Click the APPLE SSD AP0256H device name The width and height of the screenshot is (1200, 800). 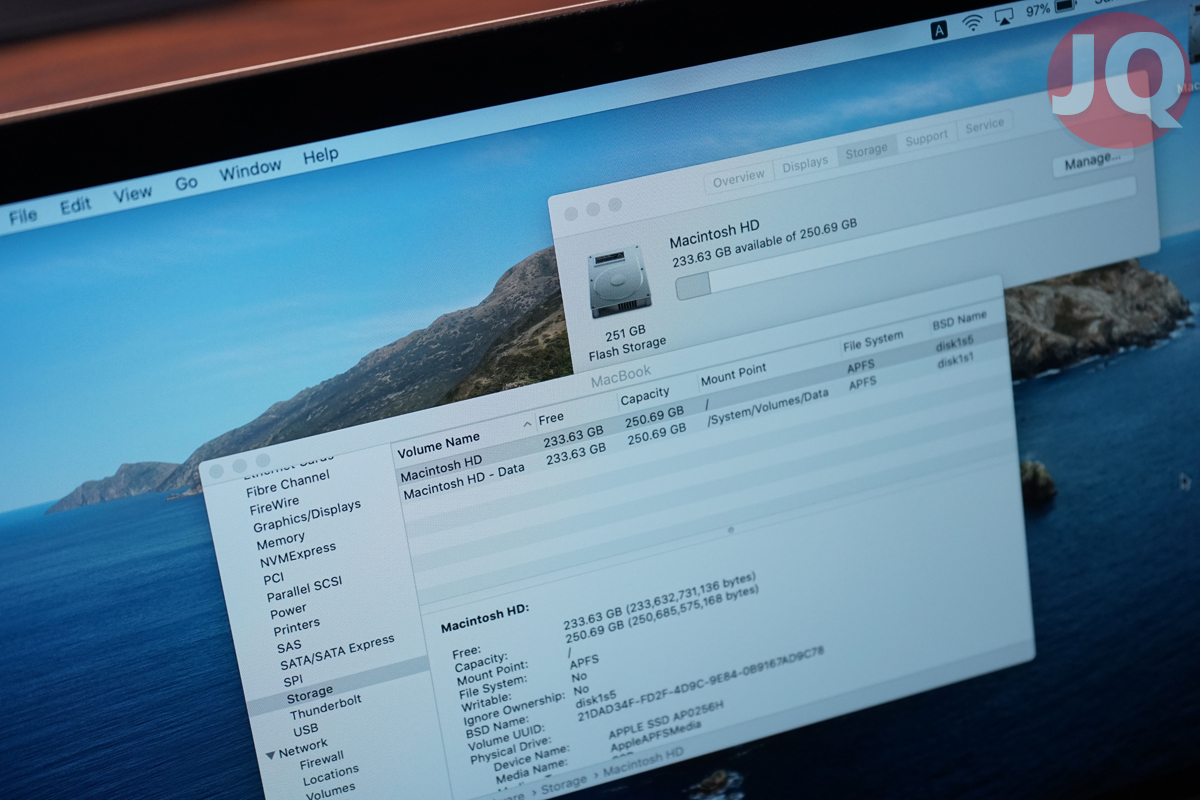tap(666, 720)
